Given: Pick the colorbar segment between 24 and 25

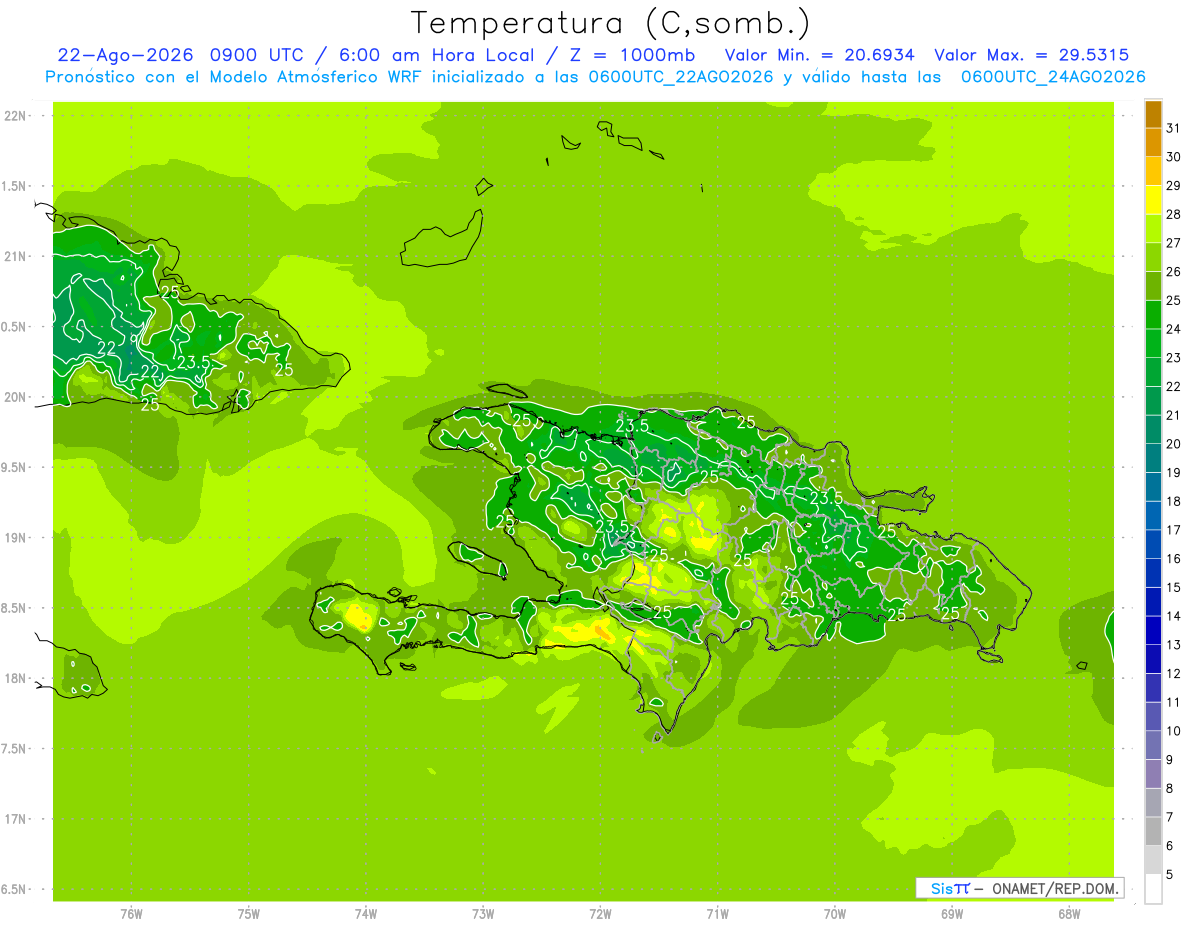Looking at the screenshot, I should (1153, 314).
